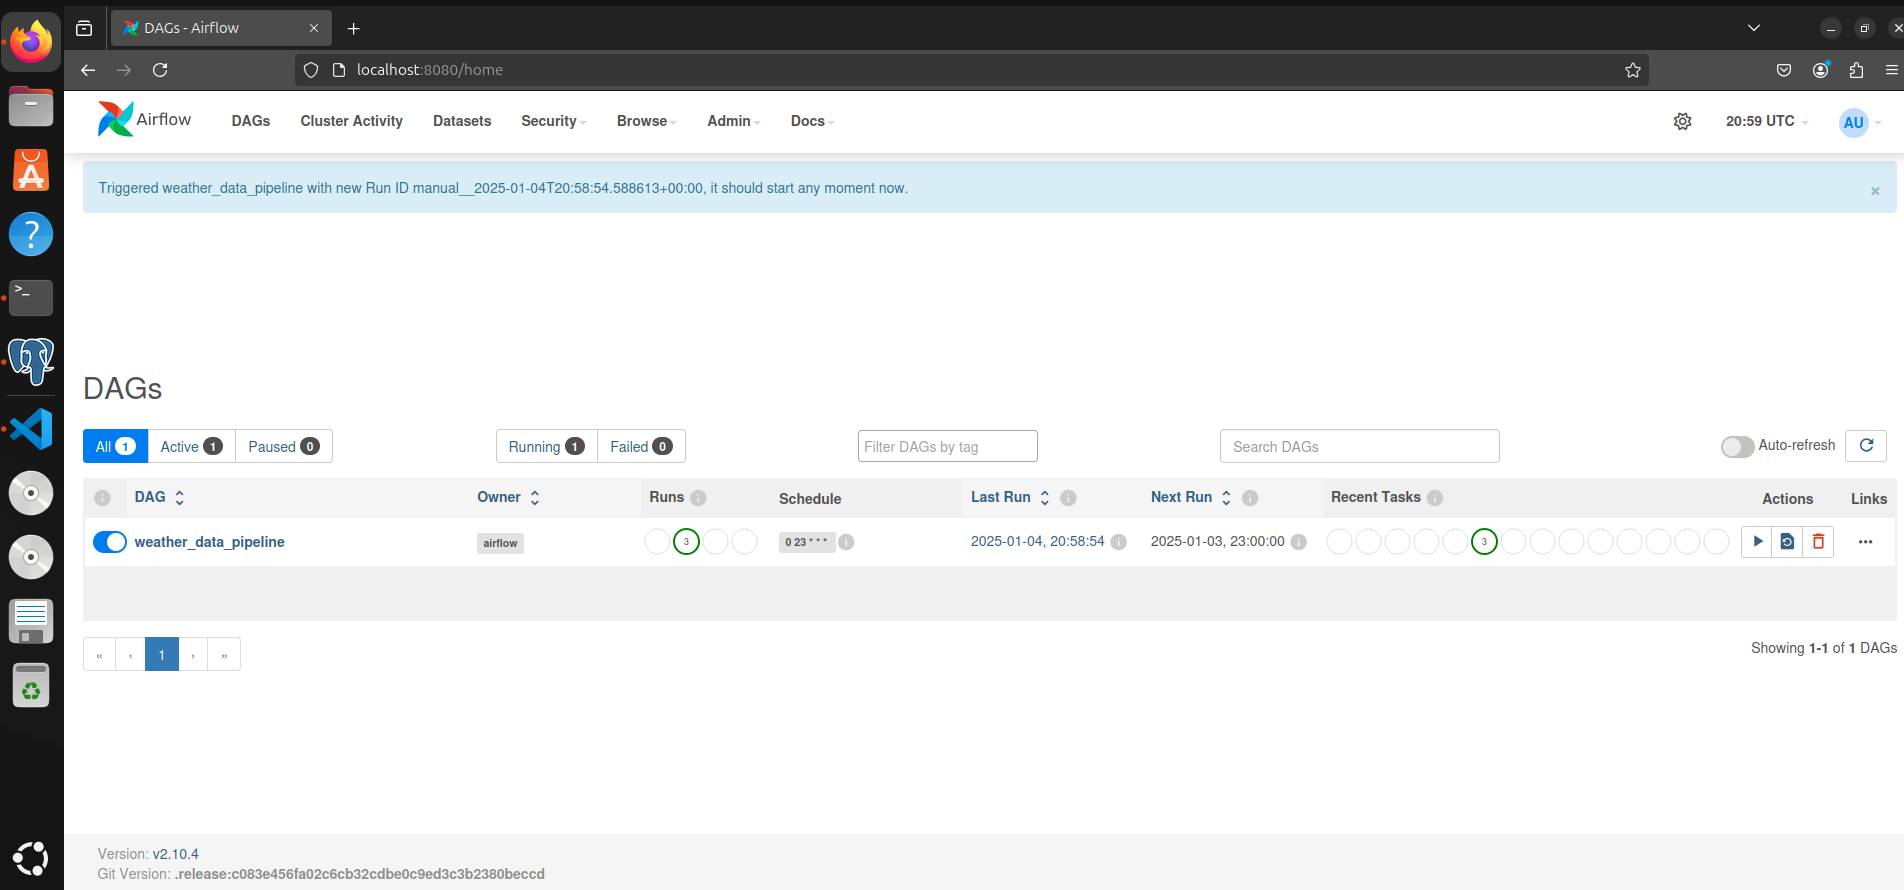Open the Browse dropdown menu
The width and height of the screenshot is (1904, 890).
click(646, 121)
